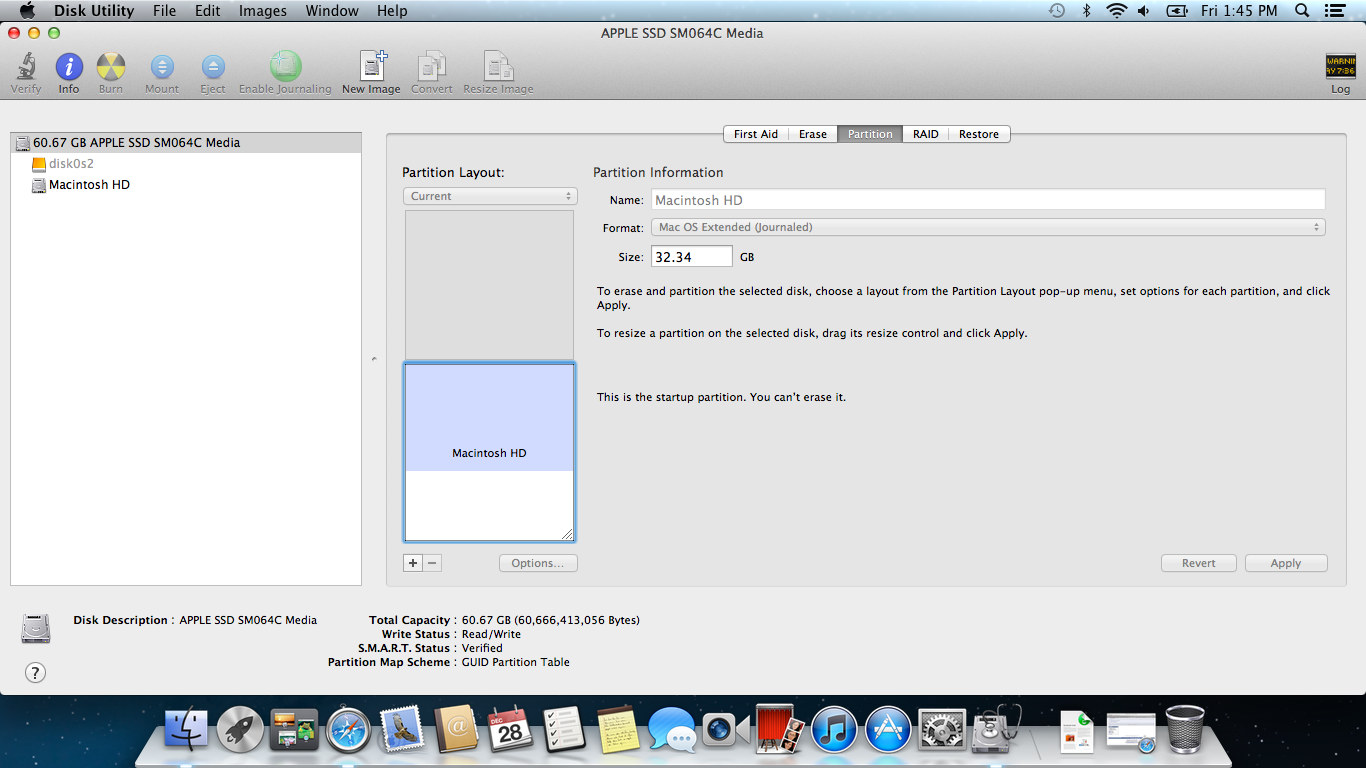Open Calendar from the Dock
The width and height of the screenshot is (1366, 768).
(510, 731)
